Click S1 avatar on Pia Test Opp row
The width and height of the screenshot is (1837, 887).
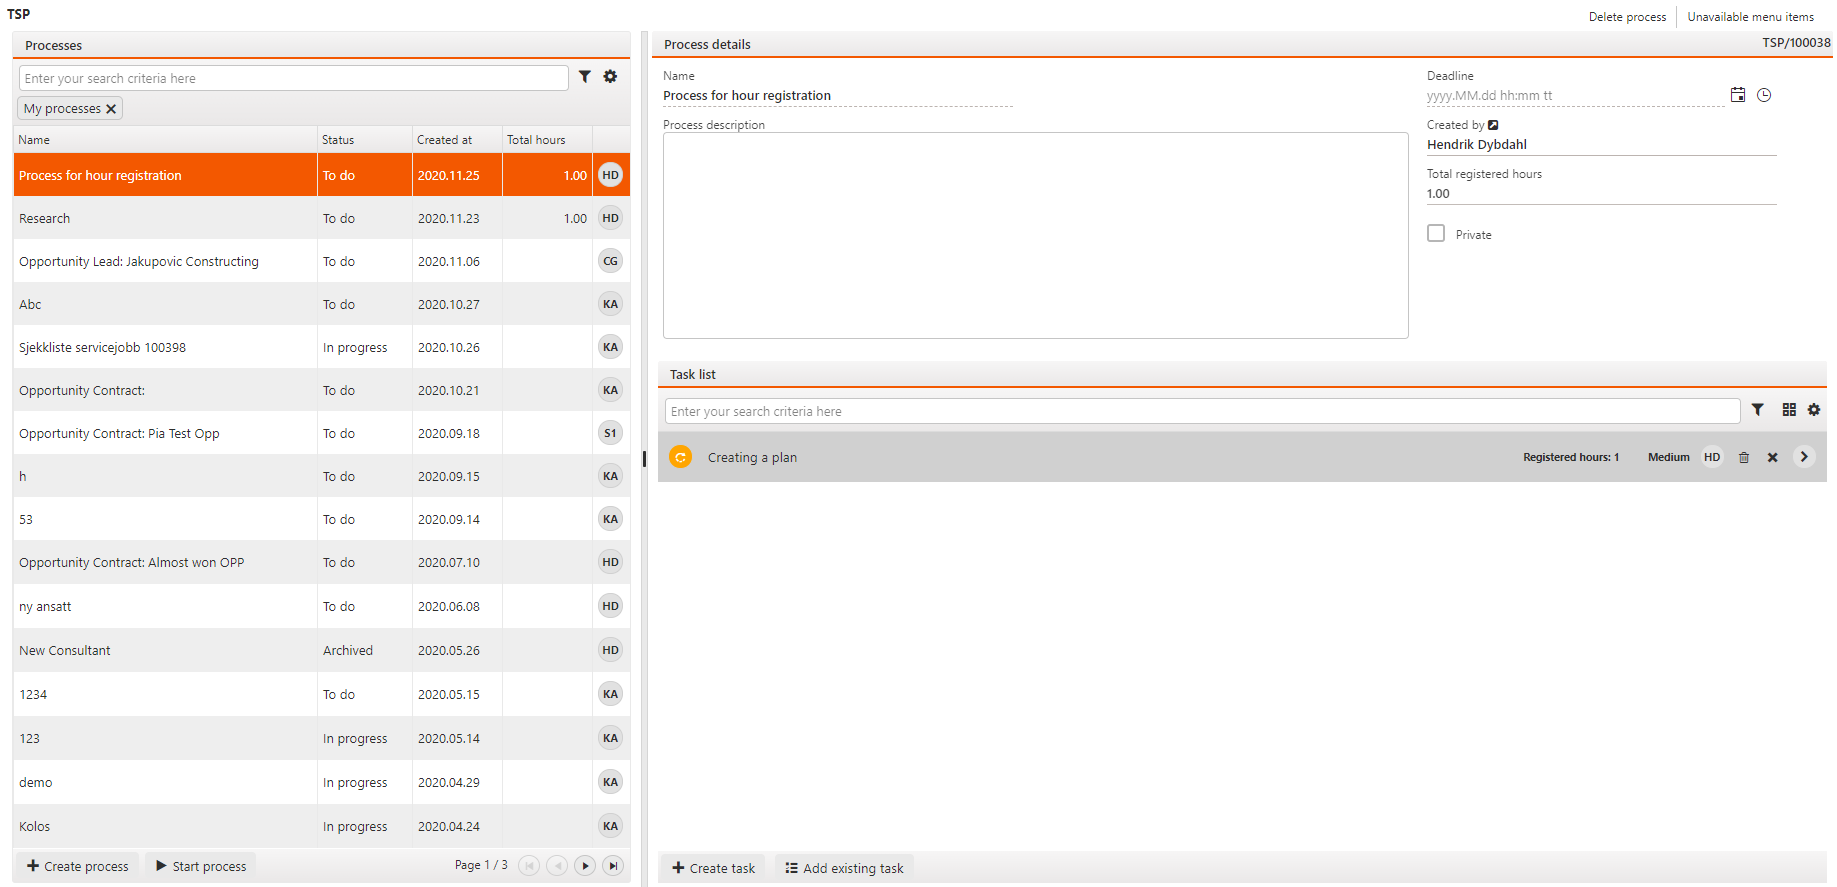(610, 433)
